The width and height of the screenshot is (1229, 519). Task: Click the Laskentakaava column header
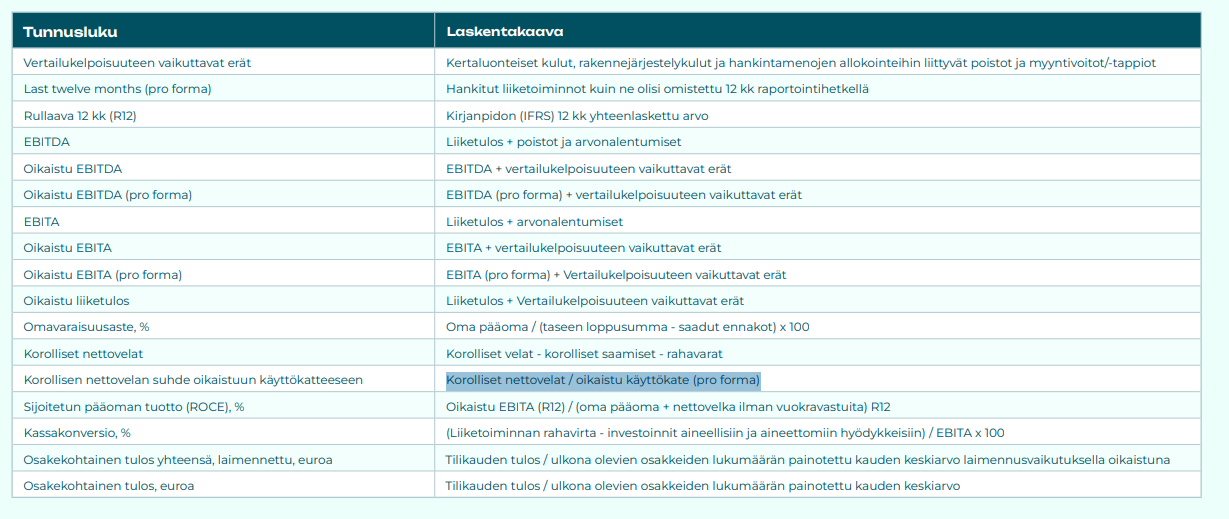pos(504,32)
